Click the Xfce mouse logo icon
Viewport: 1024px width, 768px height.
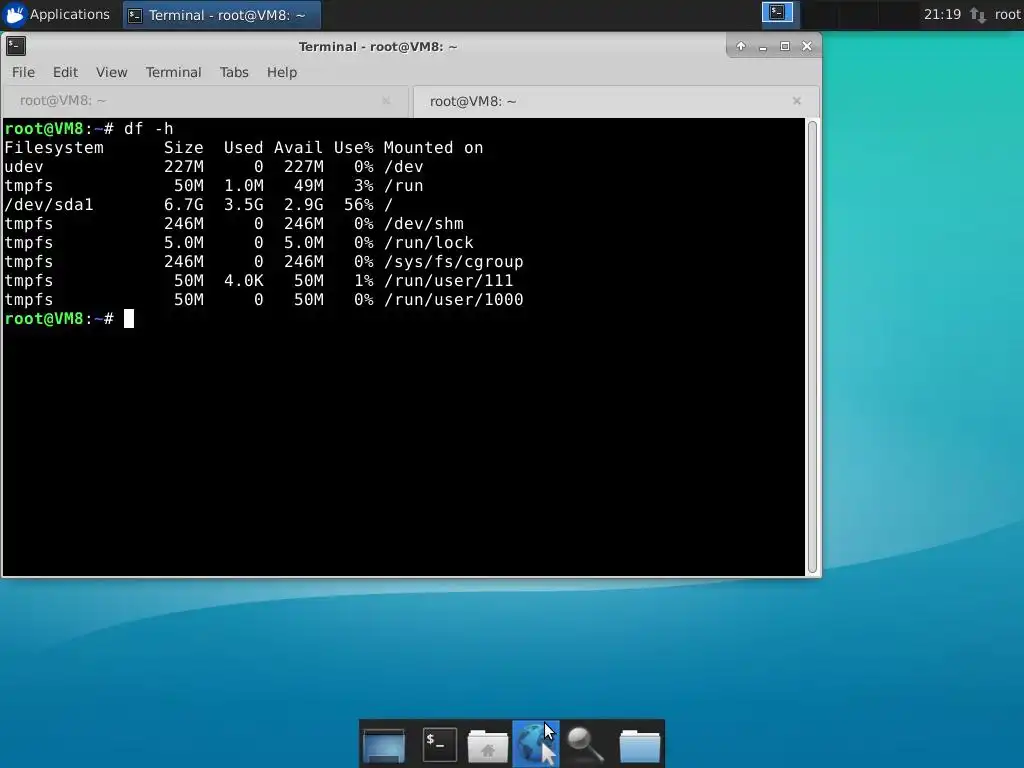(x=14, y=14)
